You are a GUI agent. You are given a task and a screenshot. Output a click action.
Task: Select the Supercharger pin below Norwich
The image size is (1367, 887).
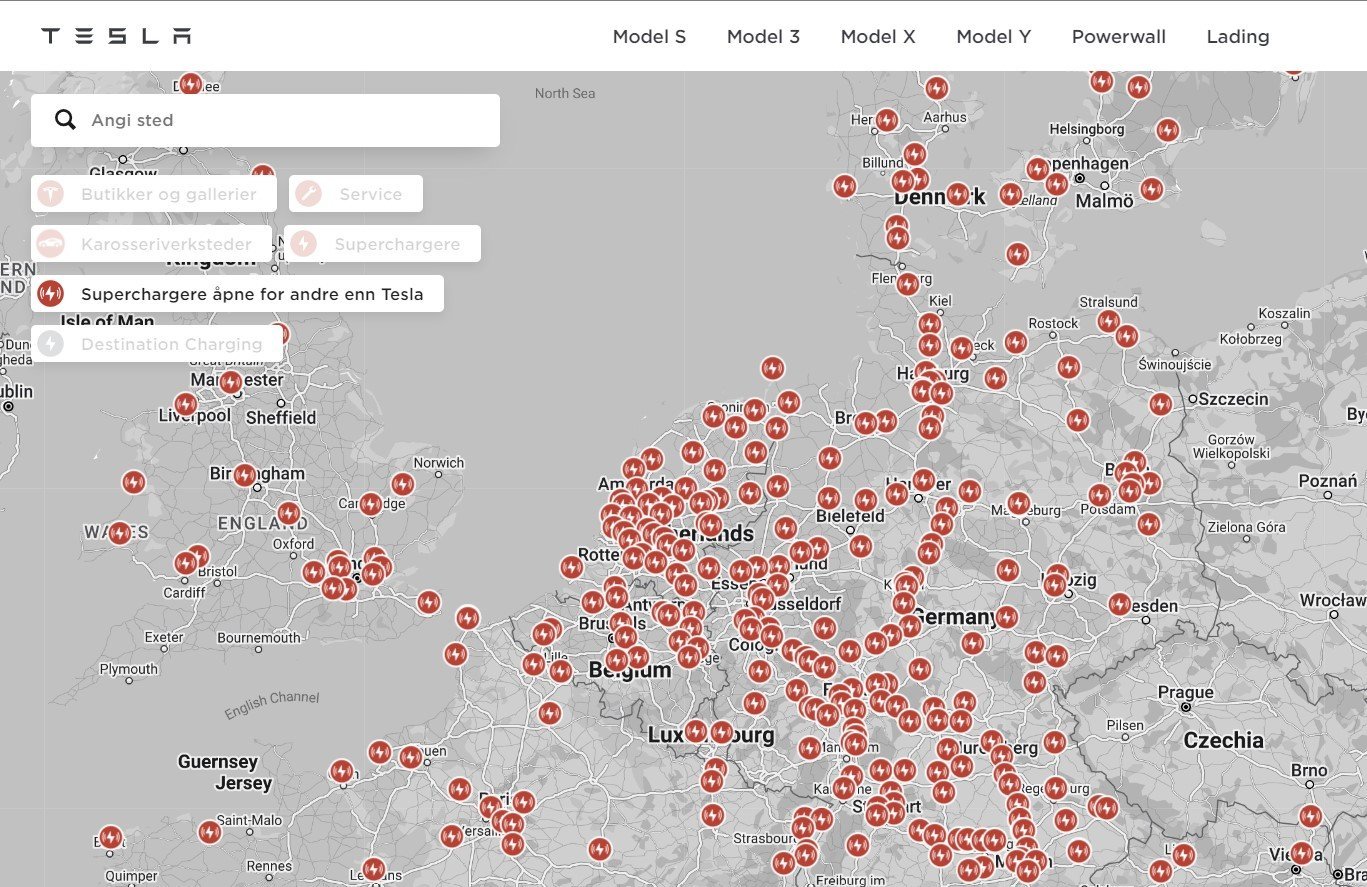click(402, 485)
